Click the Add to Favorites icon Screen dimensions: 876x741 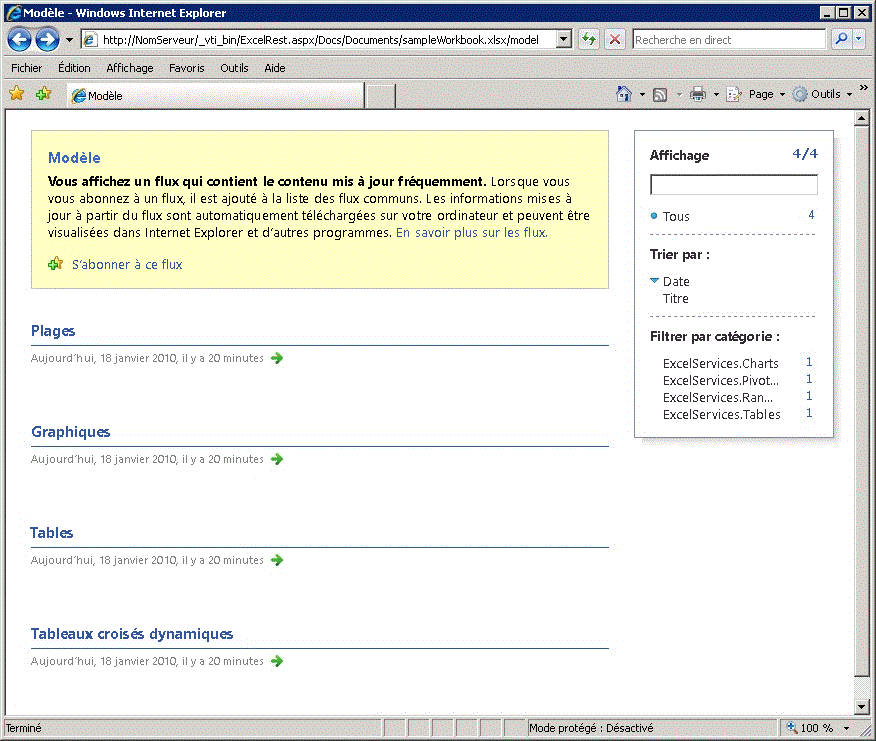click(42, 93)
